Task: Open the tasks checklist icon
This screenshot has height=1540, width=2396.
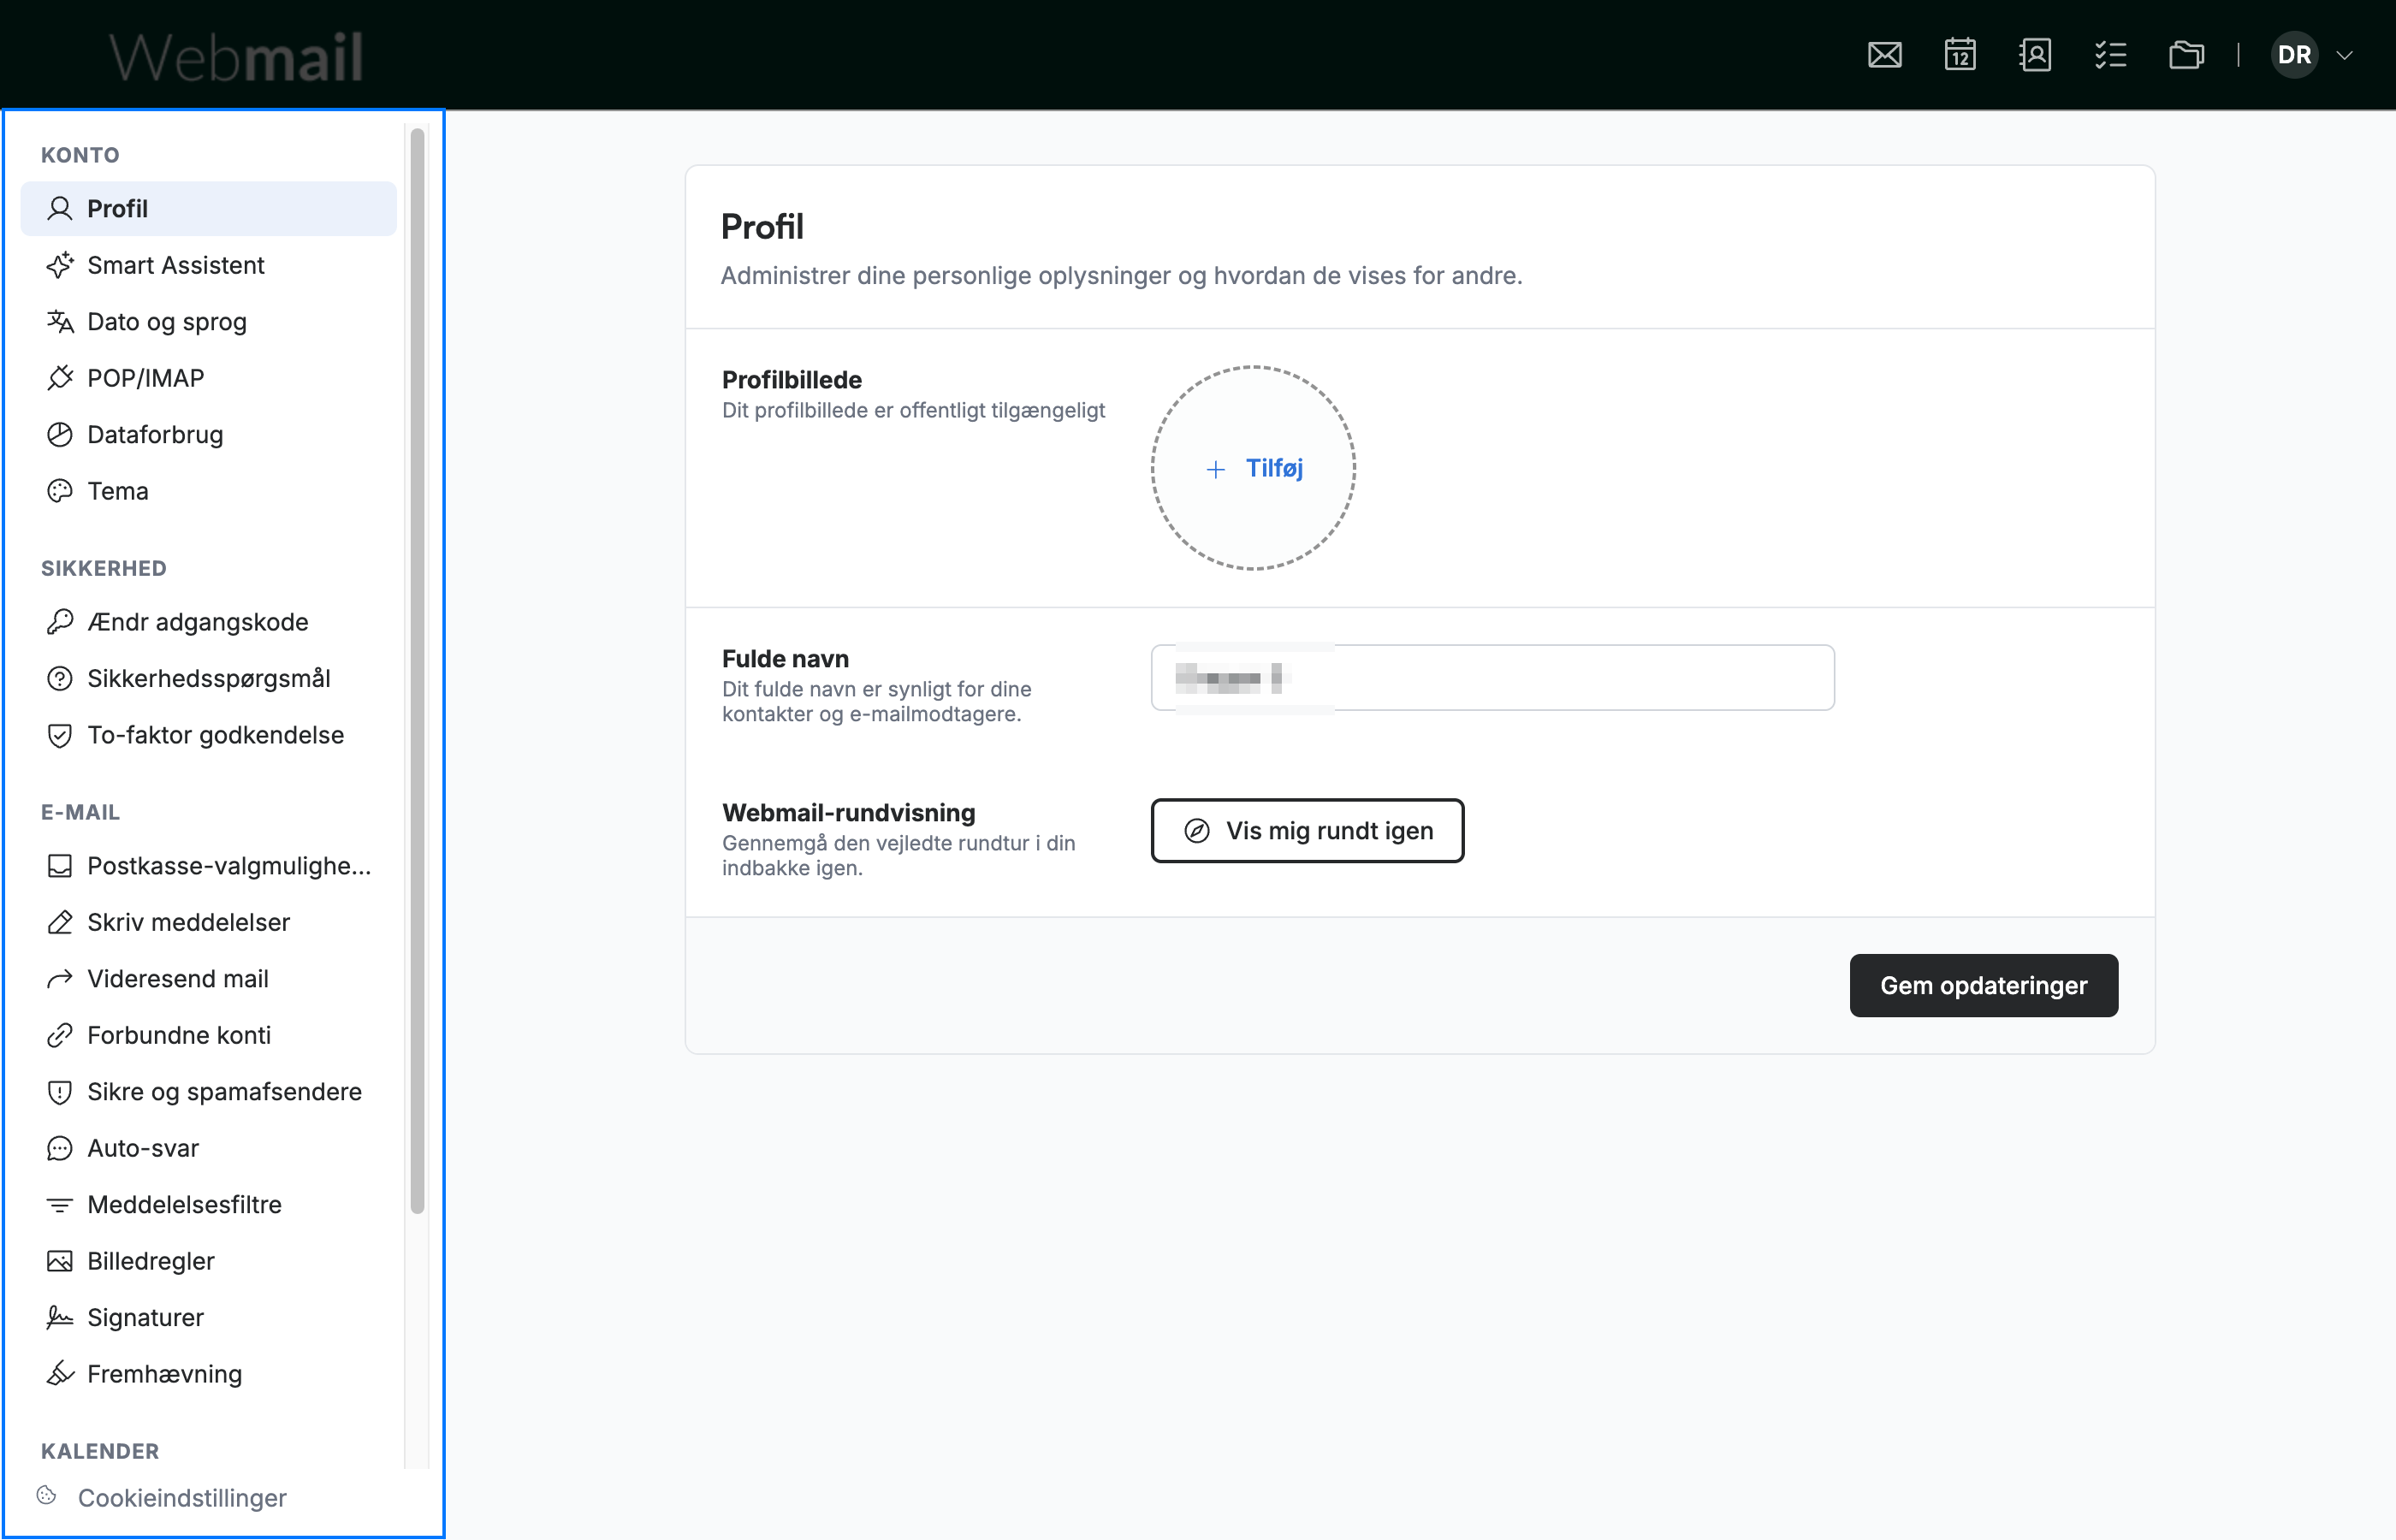Action: pyautogui.click(x=2110, y=55)
